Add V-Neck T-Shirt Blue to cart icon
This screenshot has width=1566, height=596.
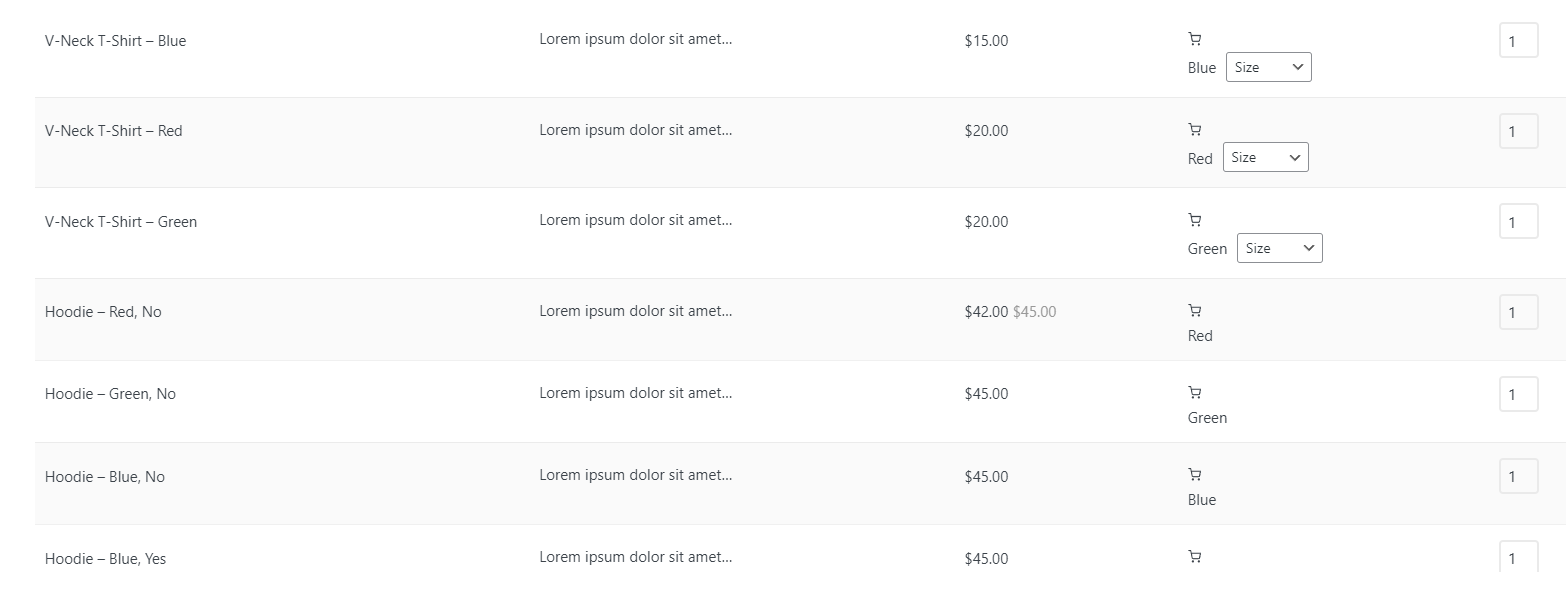coord(1194,39)
